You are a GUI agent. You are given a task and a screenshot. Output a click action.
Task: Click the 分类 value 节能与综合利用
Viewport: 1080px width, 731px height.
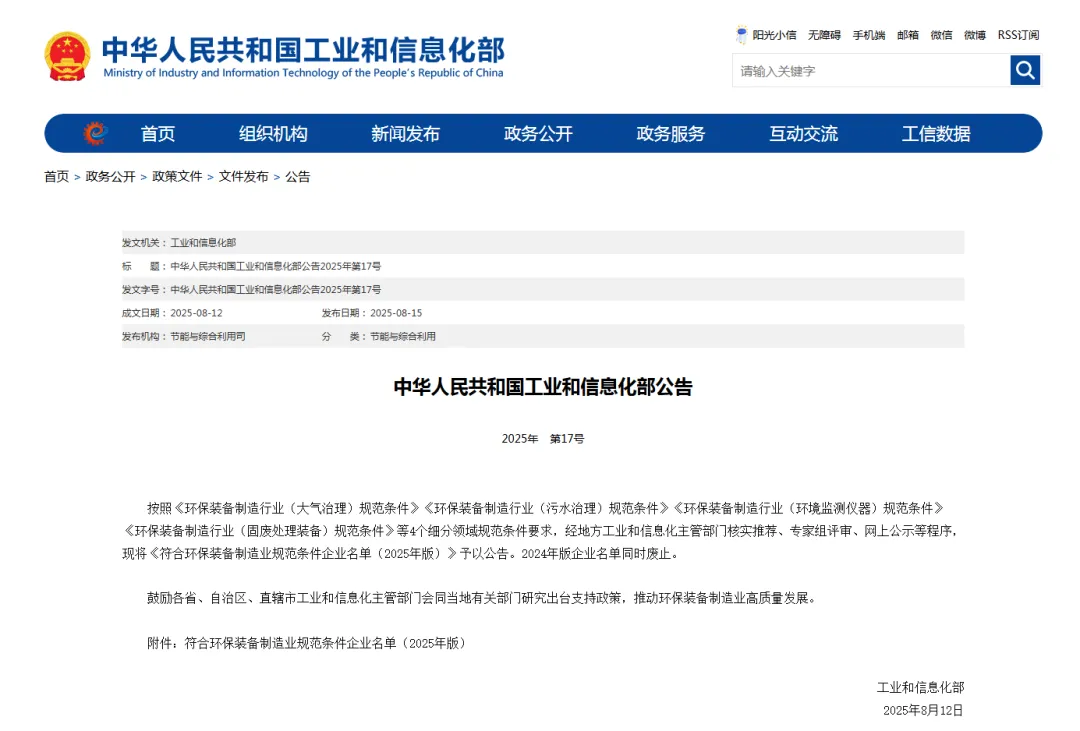(403, 336)
